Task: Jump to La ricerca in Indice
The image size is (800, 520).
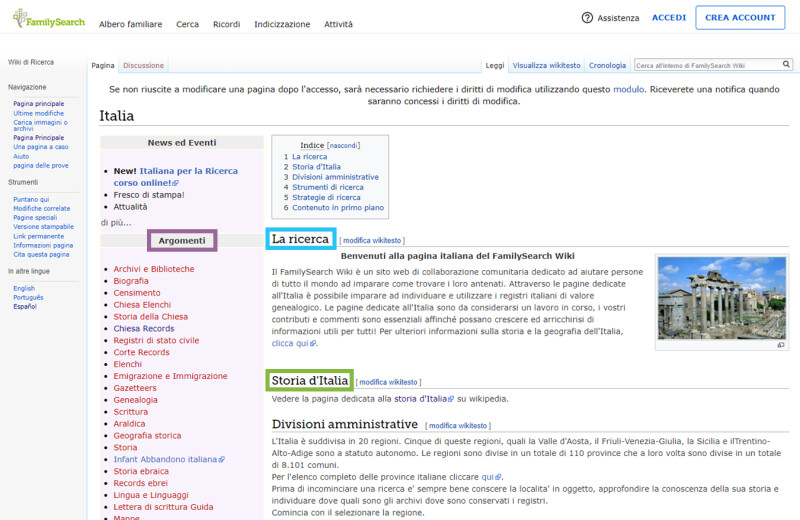Action: [x=310, y=157]
